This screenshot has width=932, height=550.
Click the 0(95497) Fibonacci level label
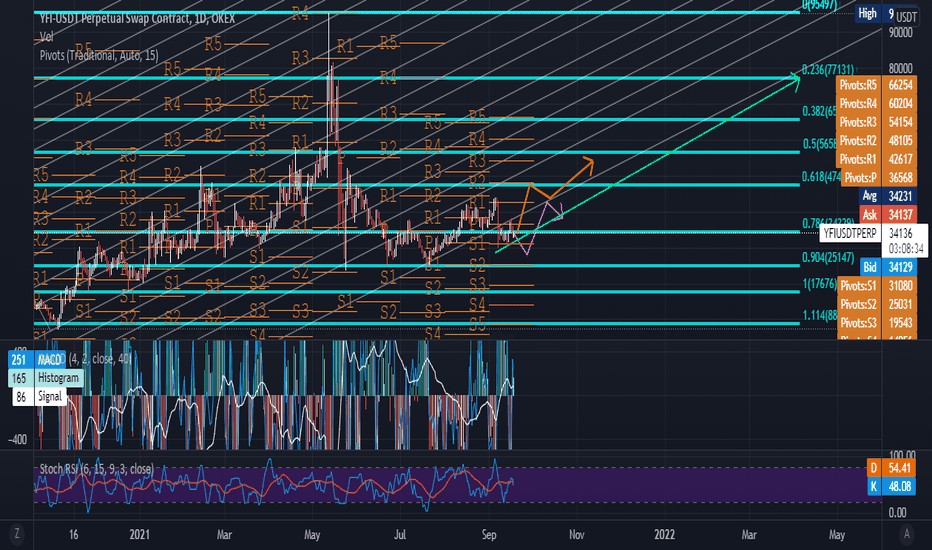click(820, 5)
